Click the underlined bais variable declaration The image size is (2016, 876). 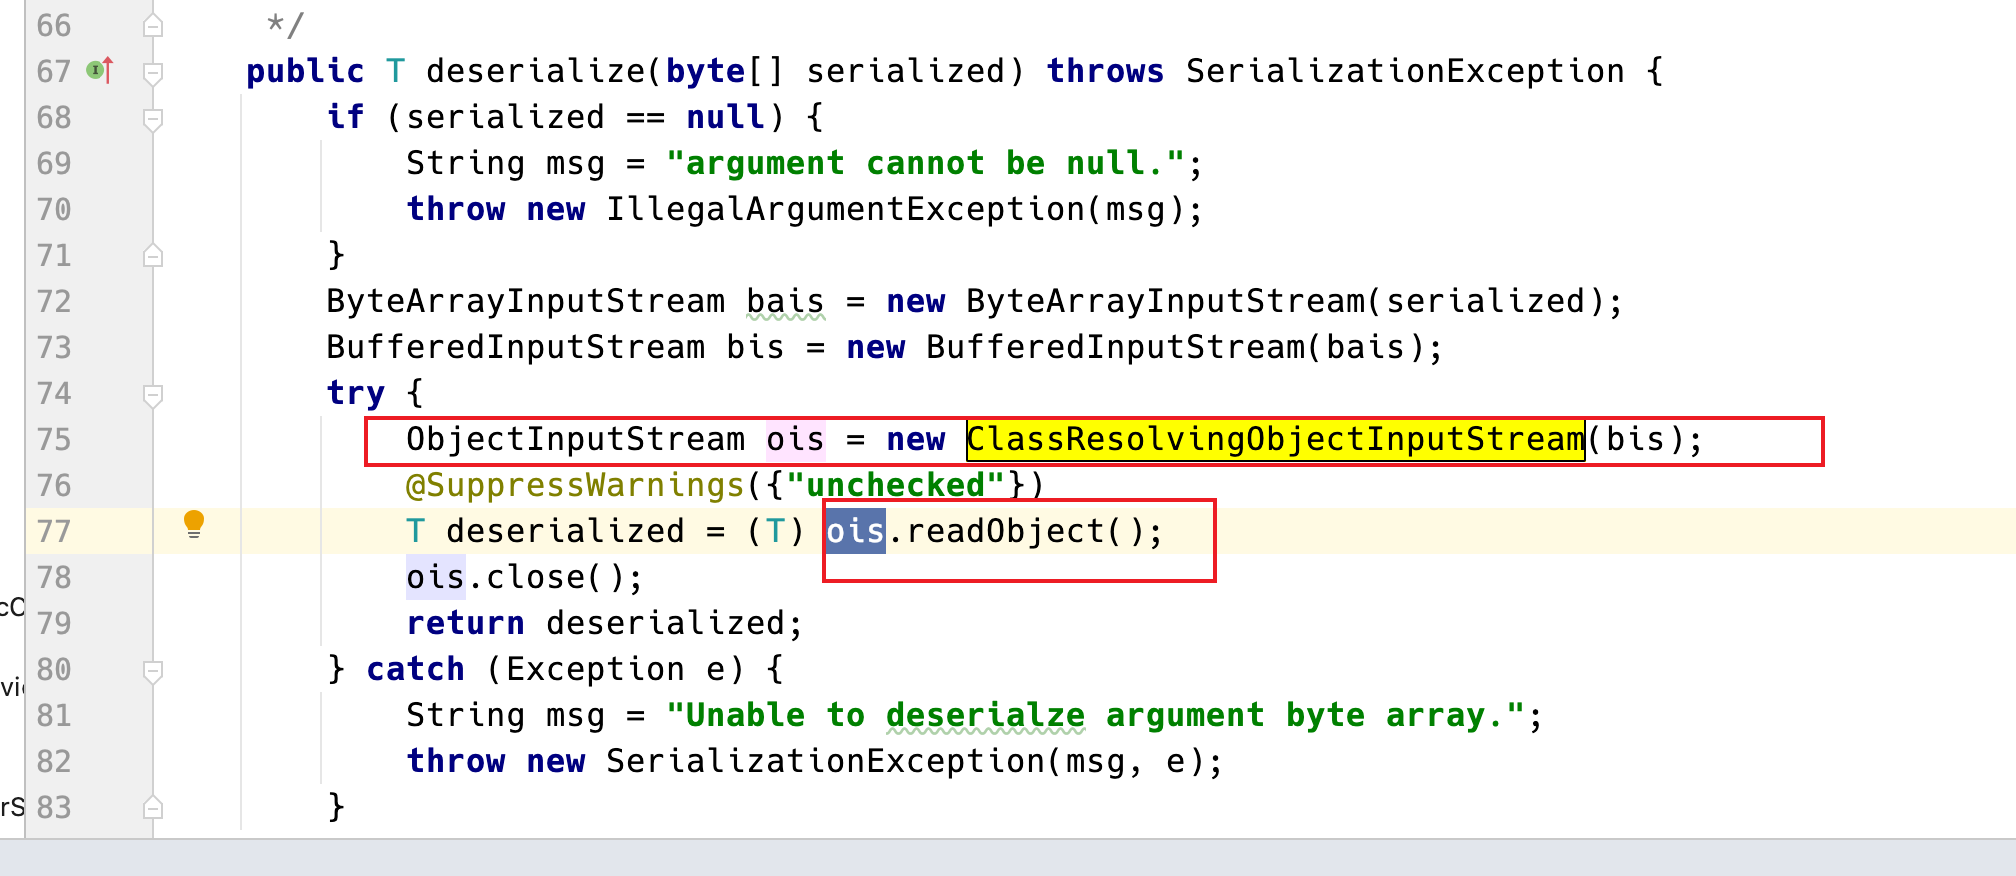click(x=785, y=301)
